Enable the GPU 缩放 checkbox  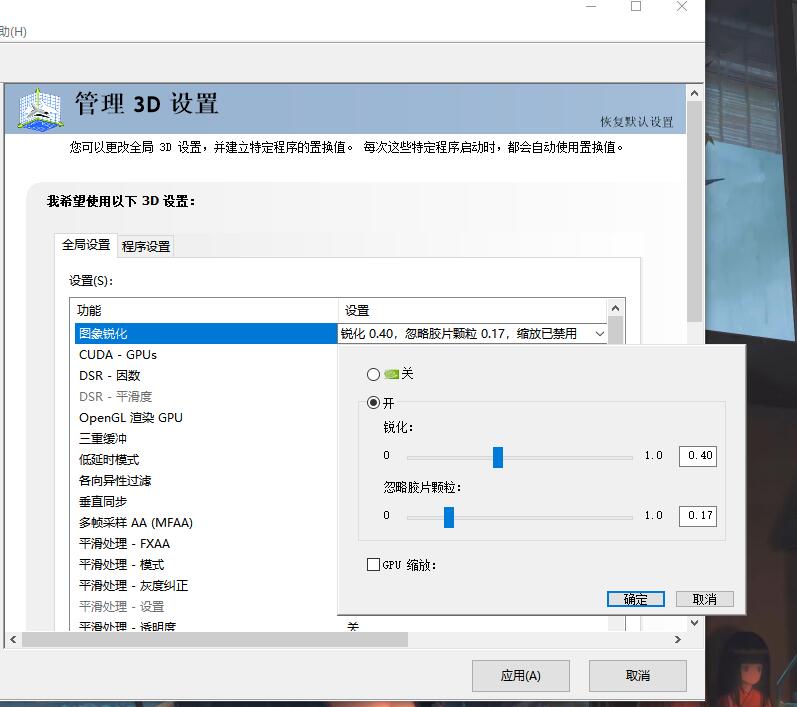373,565
